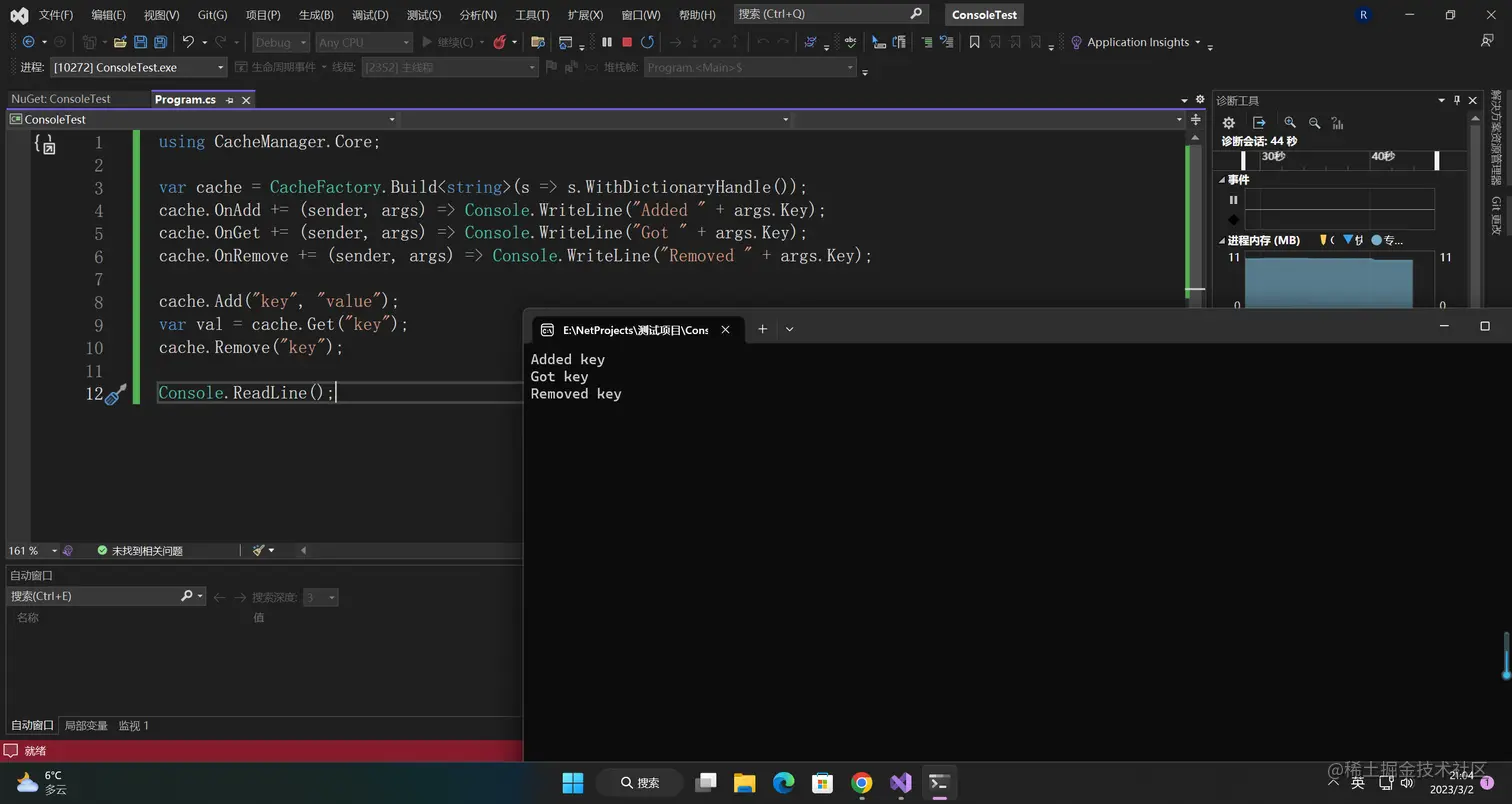
Task: Restart the debugging session
Action: (x=647, y=42)
